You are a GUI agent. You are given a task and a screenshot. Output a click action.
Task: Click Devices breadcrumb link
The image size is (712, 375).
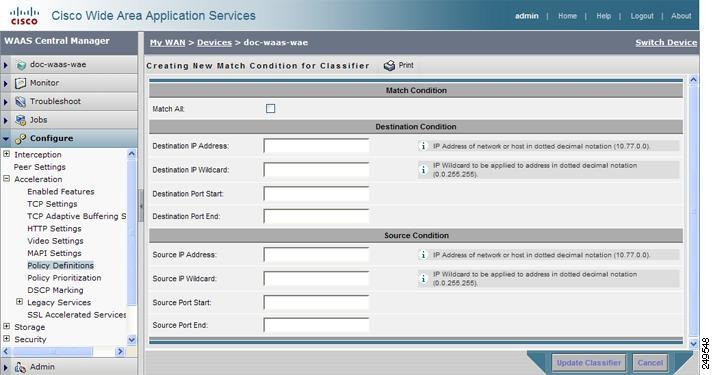214,43
